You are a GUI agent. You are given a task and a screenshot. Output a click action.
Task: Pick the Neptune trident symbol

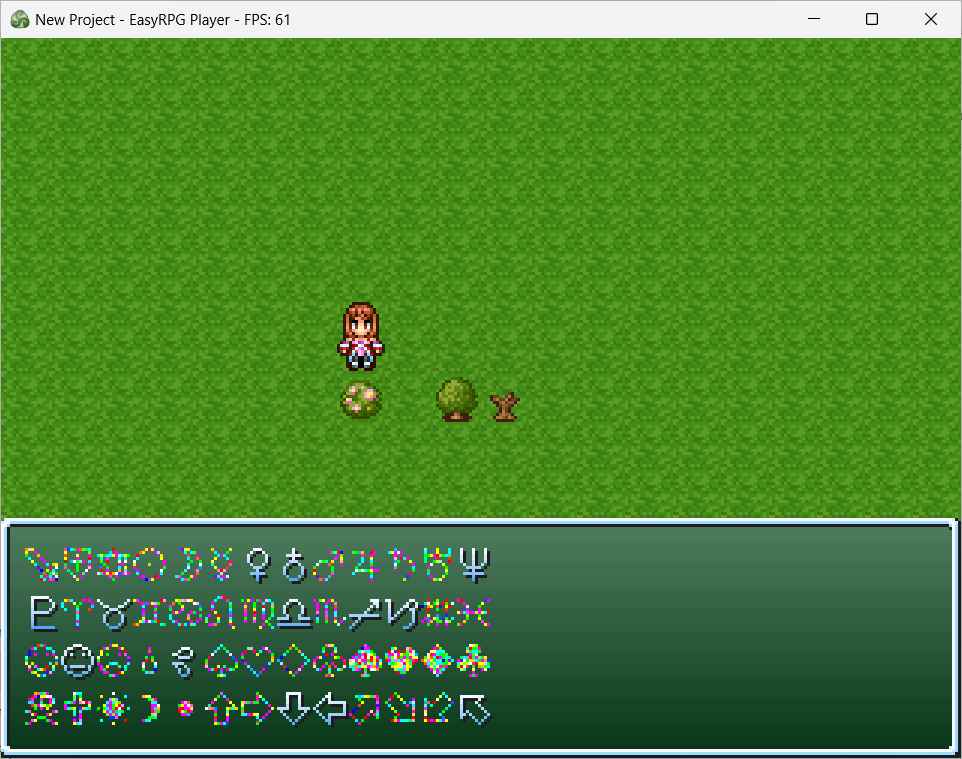point(474,564)
